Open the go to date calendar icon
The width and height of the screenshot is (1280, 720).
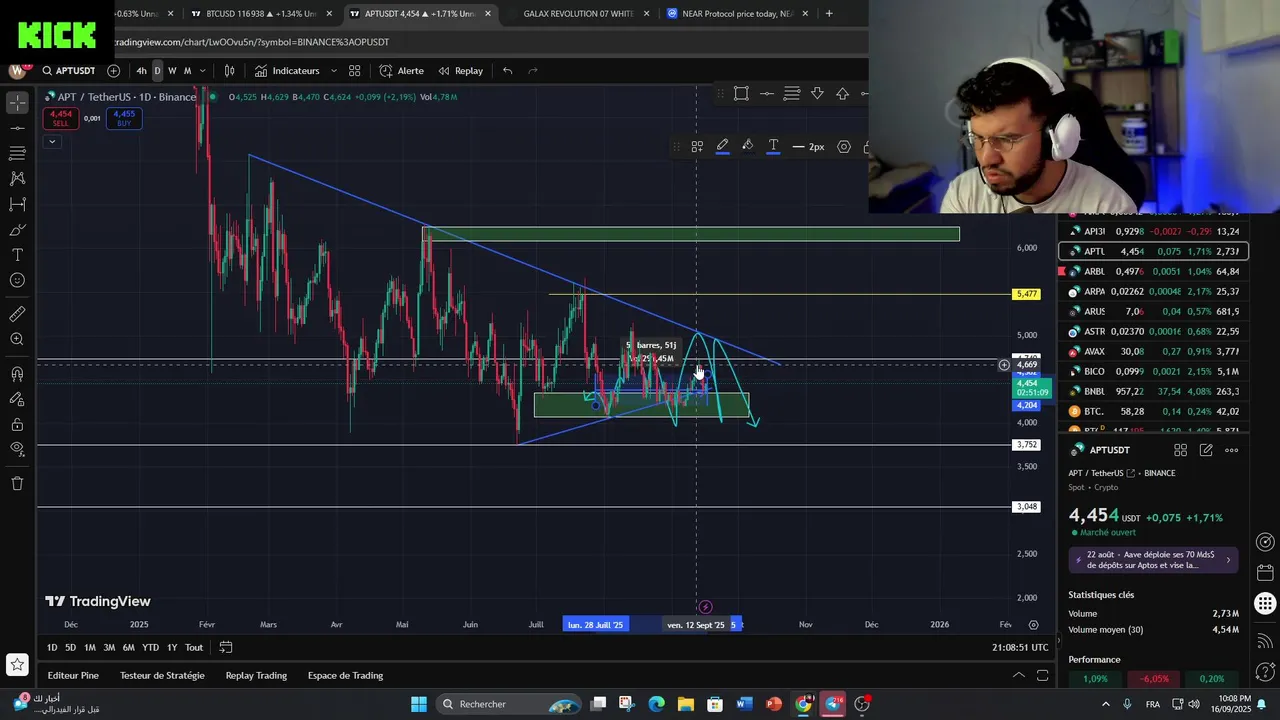pos(226,648)
